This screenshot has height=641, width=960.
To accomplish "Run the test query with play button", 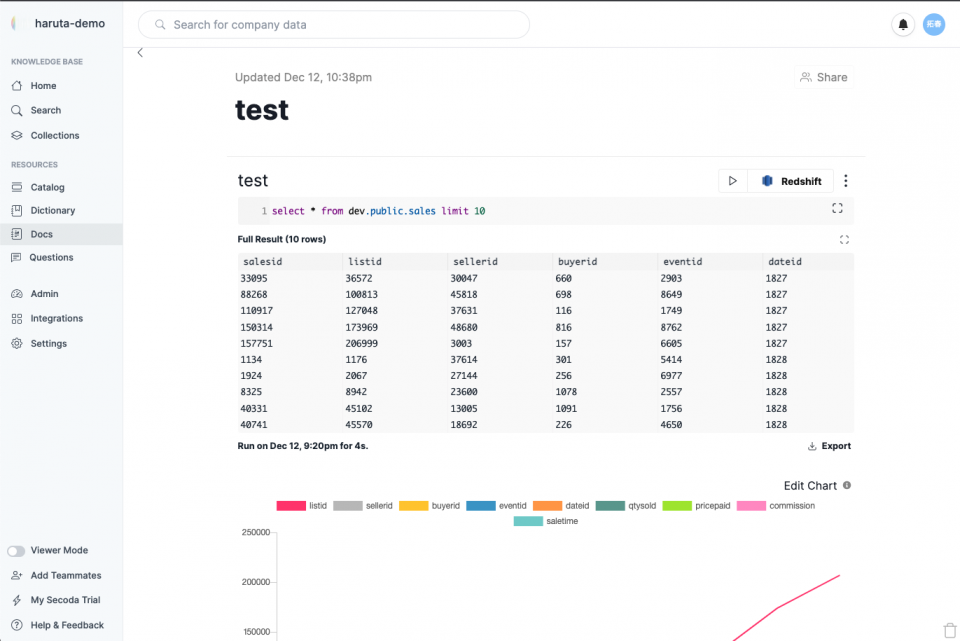I will (732, 181).
